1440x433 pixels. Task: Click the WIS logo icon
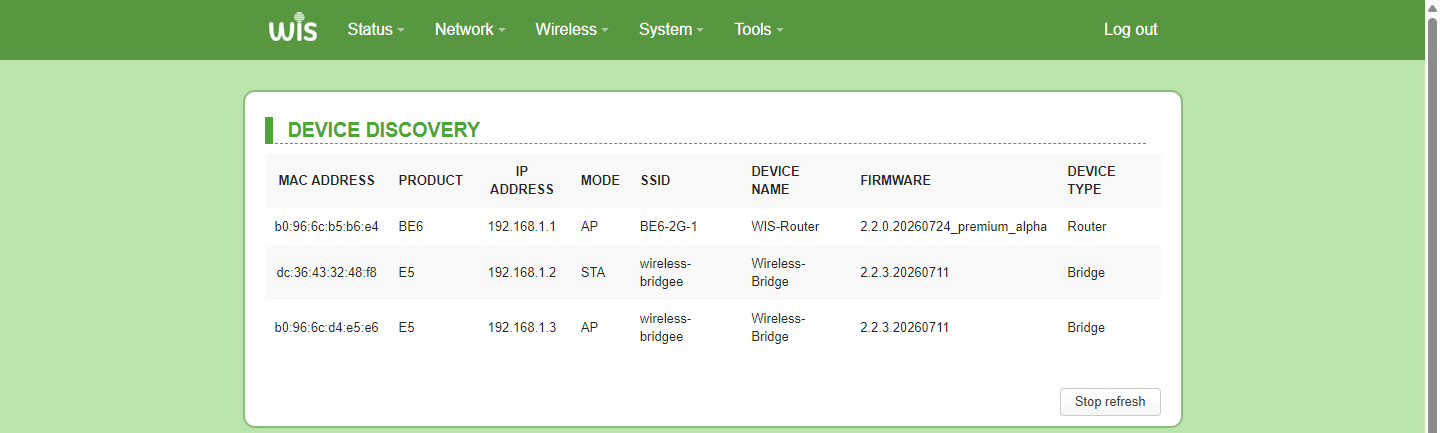(x=293, y=29)
